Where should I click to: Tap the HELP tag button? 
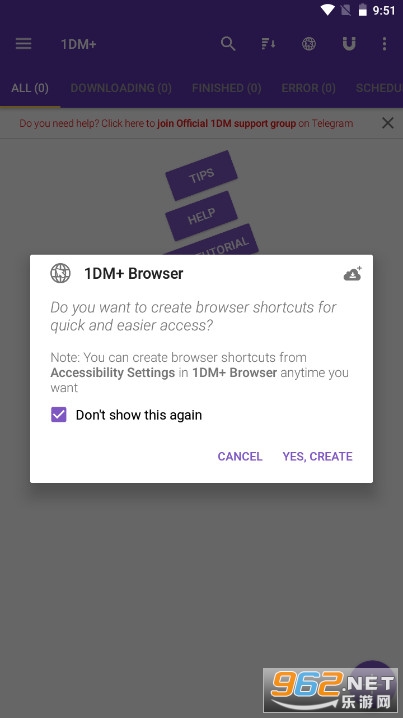coord(202,216)
